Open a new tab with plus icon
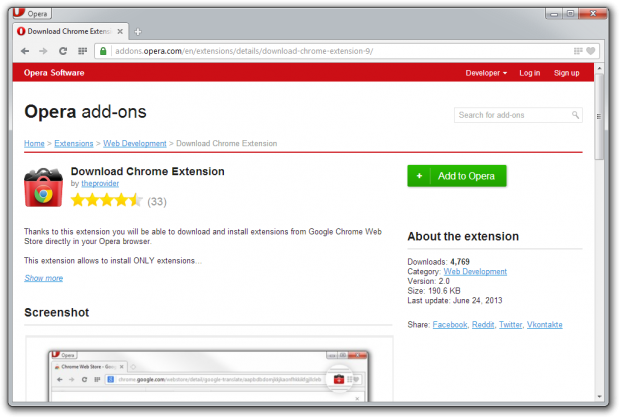 [138, 32]
